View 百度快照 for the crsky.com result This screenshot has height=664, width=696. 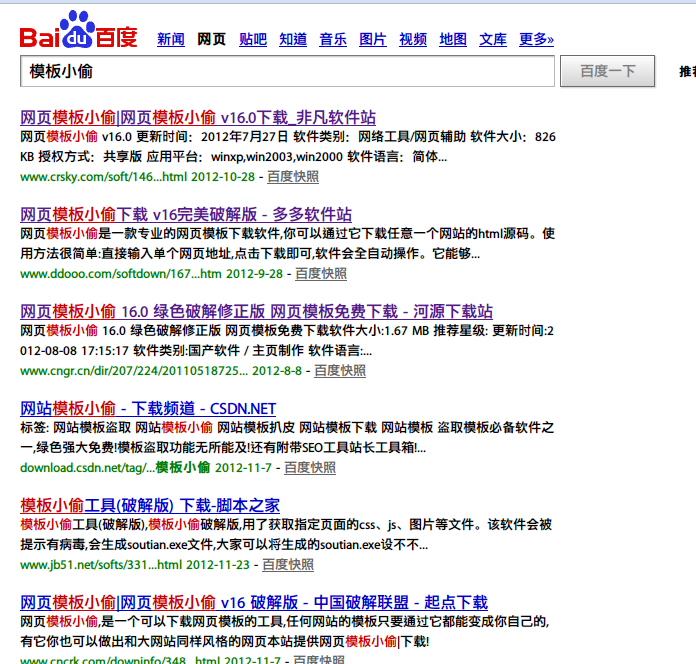(293, 177)
